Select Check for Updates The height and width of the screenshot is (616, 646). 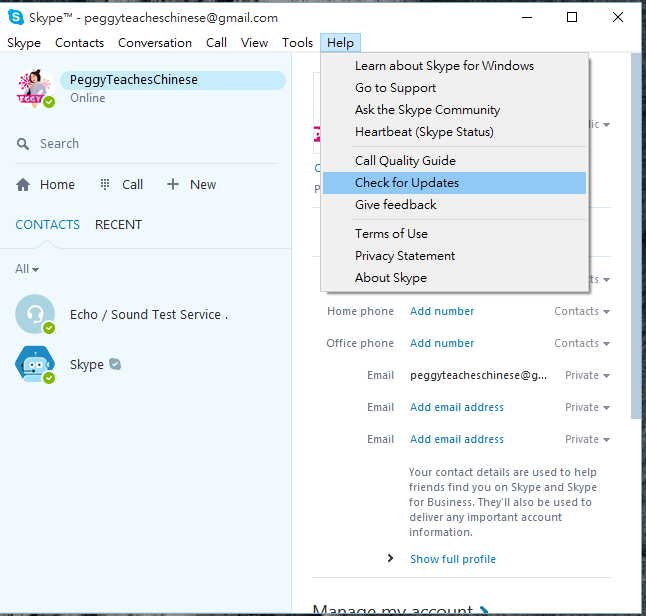(x=454, y=183)
